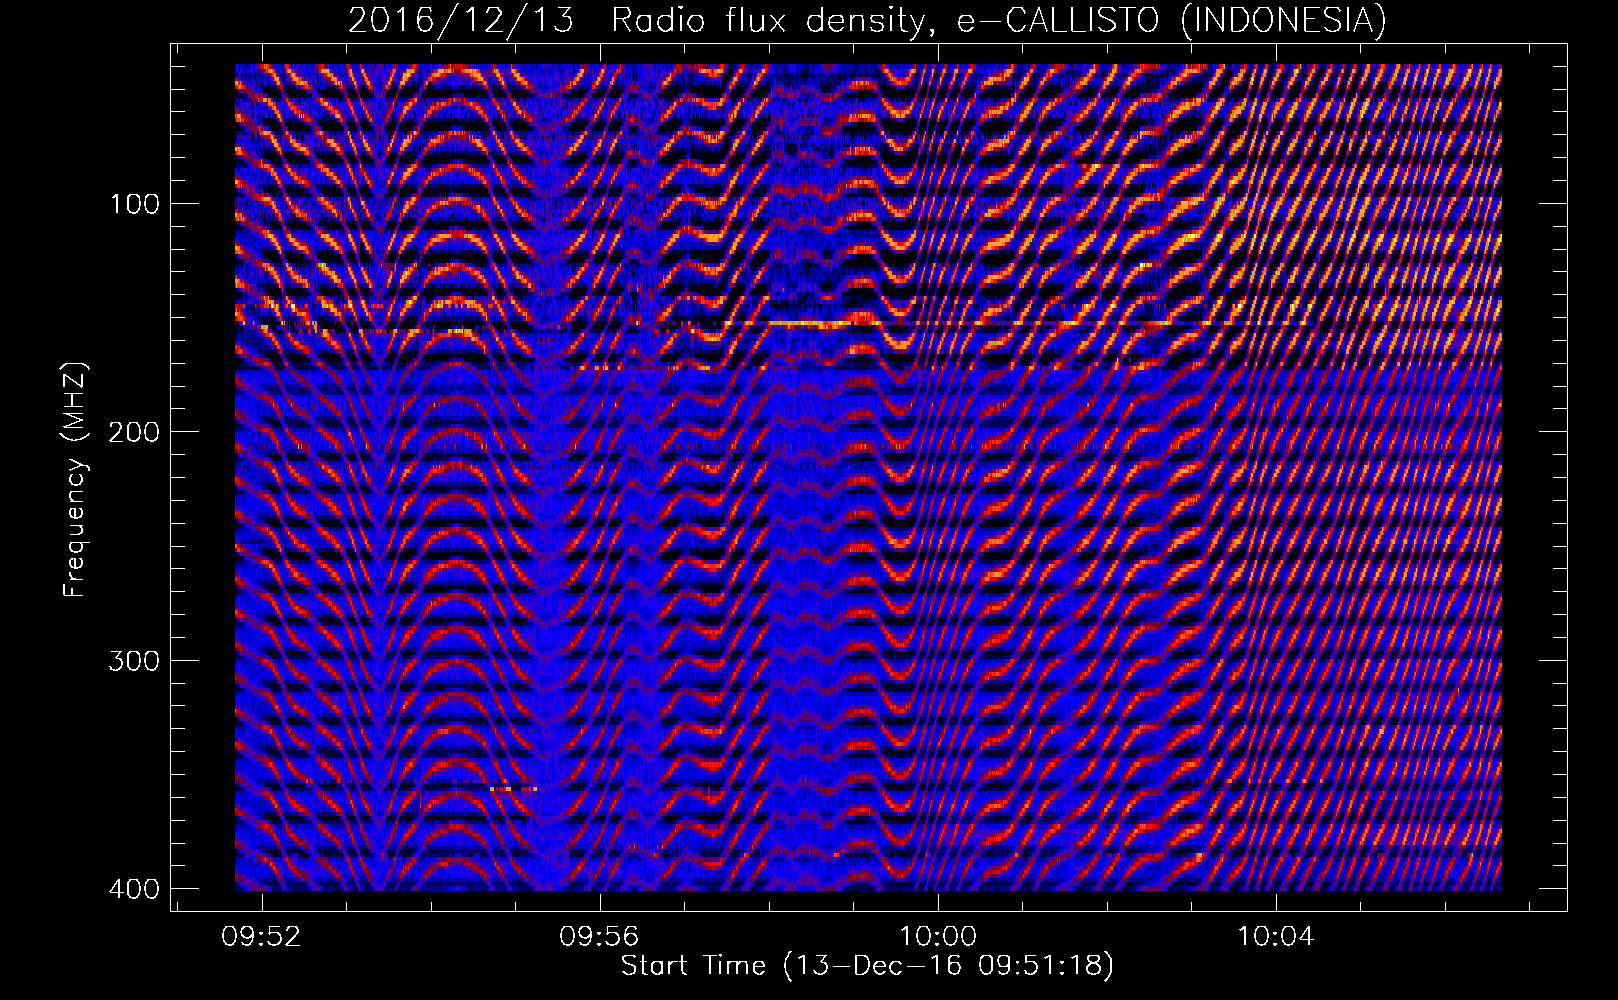Click the 09:52 time tick label
The height and width of the screenshot is (1000, 1618).
coord(262,938)
